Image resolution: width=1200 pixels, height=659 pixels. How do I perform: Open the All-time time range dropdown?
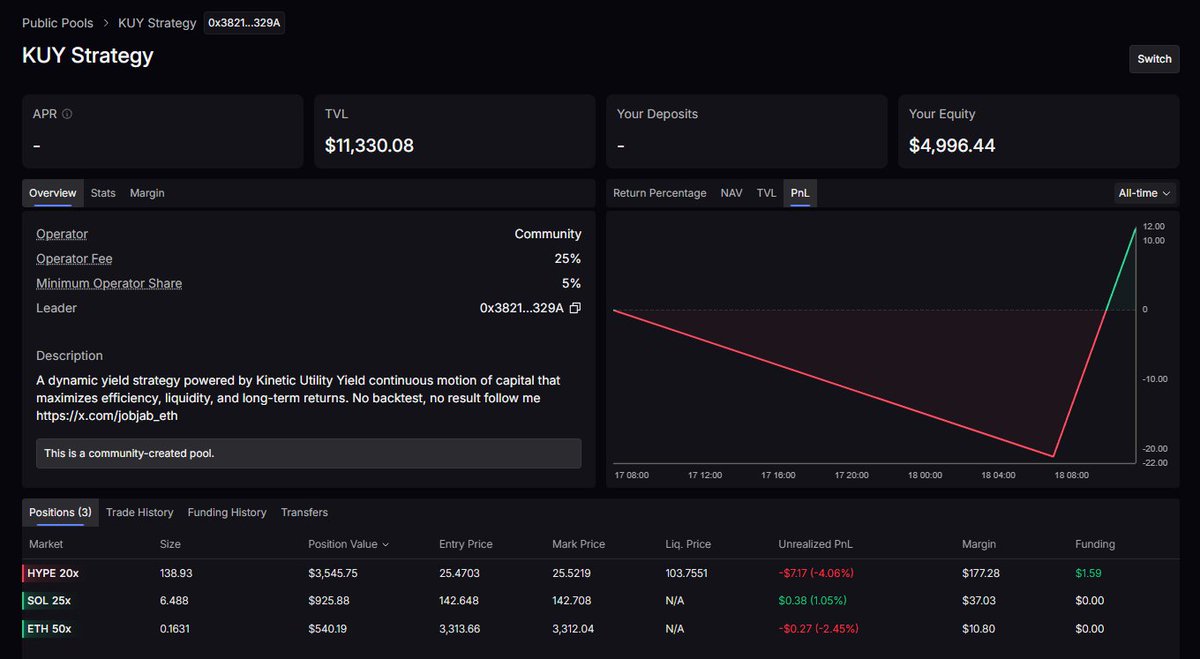(x=1143, y=192)
